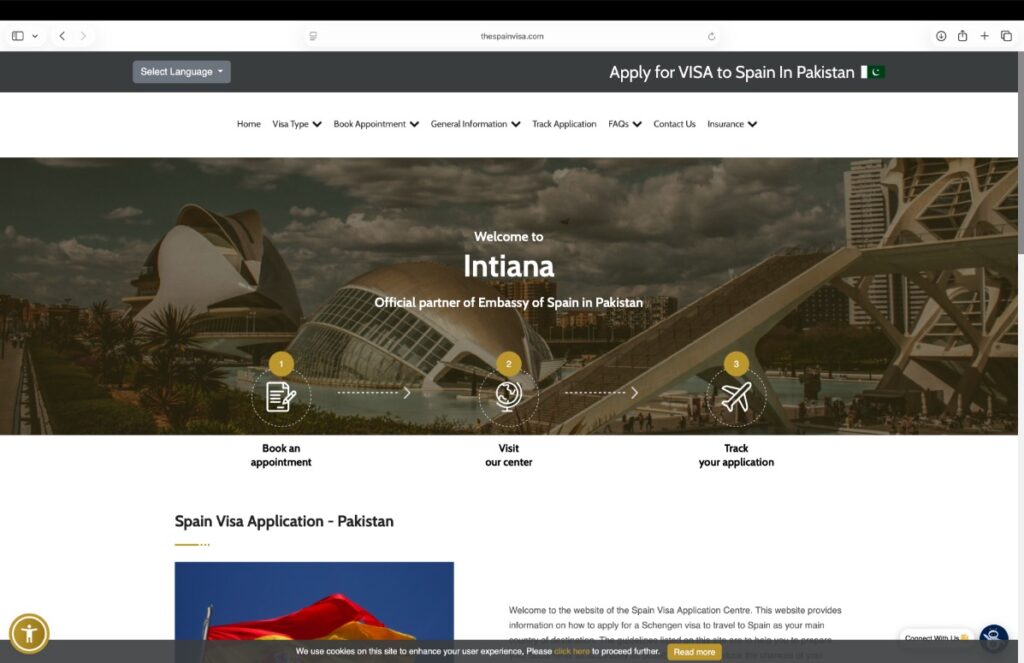Click the browser forward arrow
This screenshot has height=663, width=1024.
click(x=83, y=36)
